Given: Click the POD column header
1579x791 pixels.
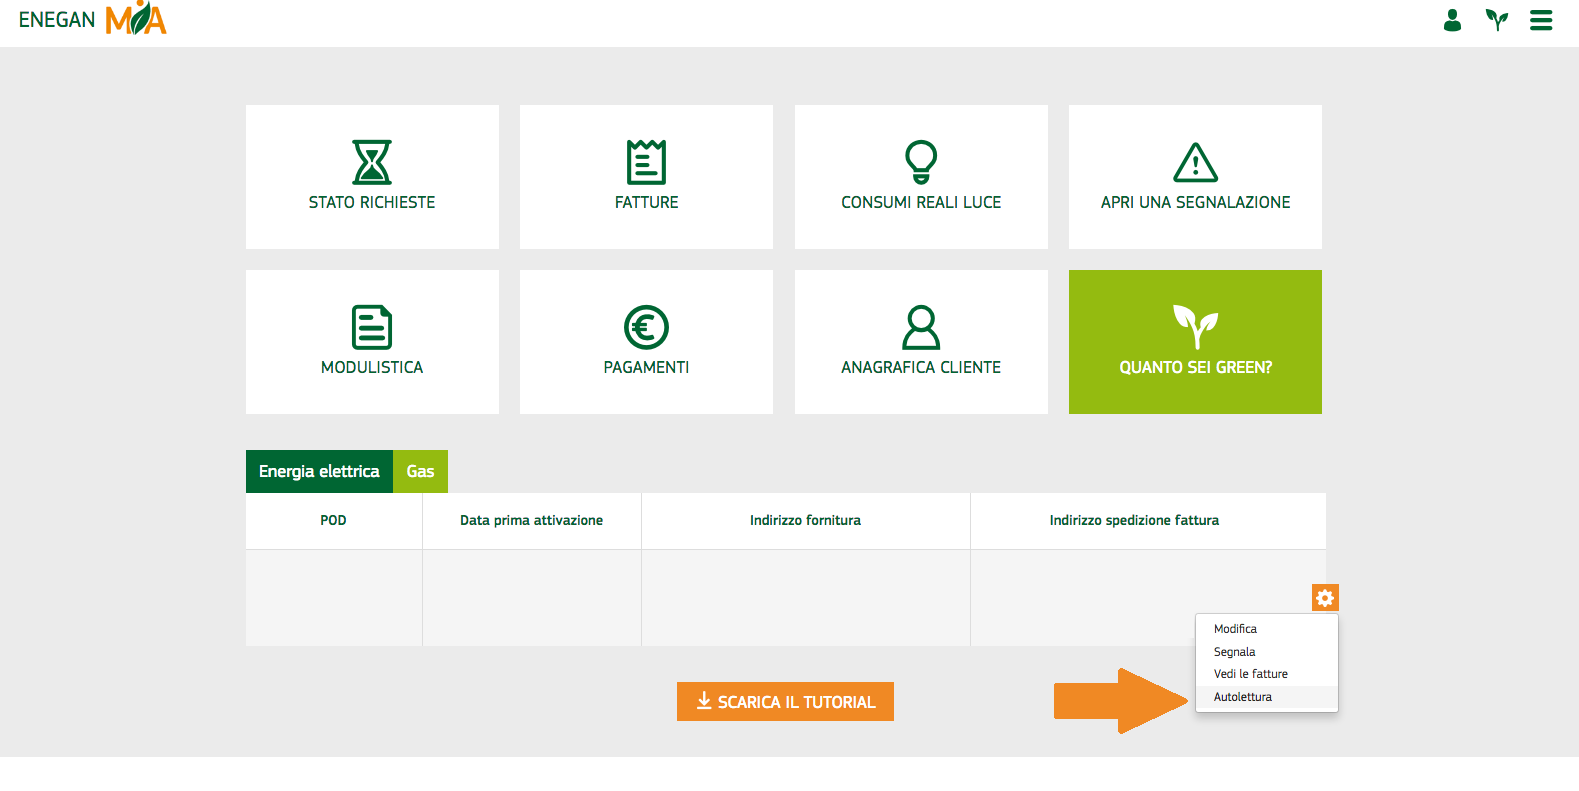Looking at the screenshot, I should [333, 520].
